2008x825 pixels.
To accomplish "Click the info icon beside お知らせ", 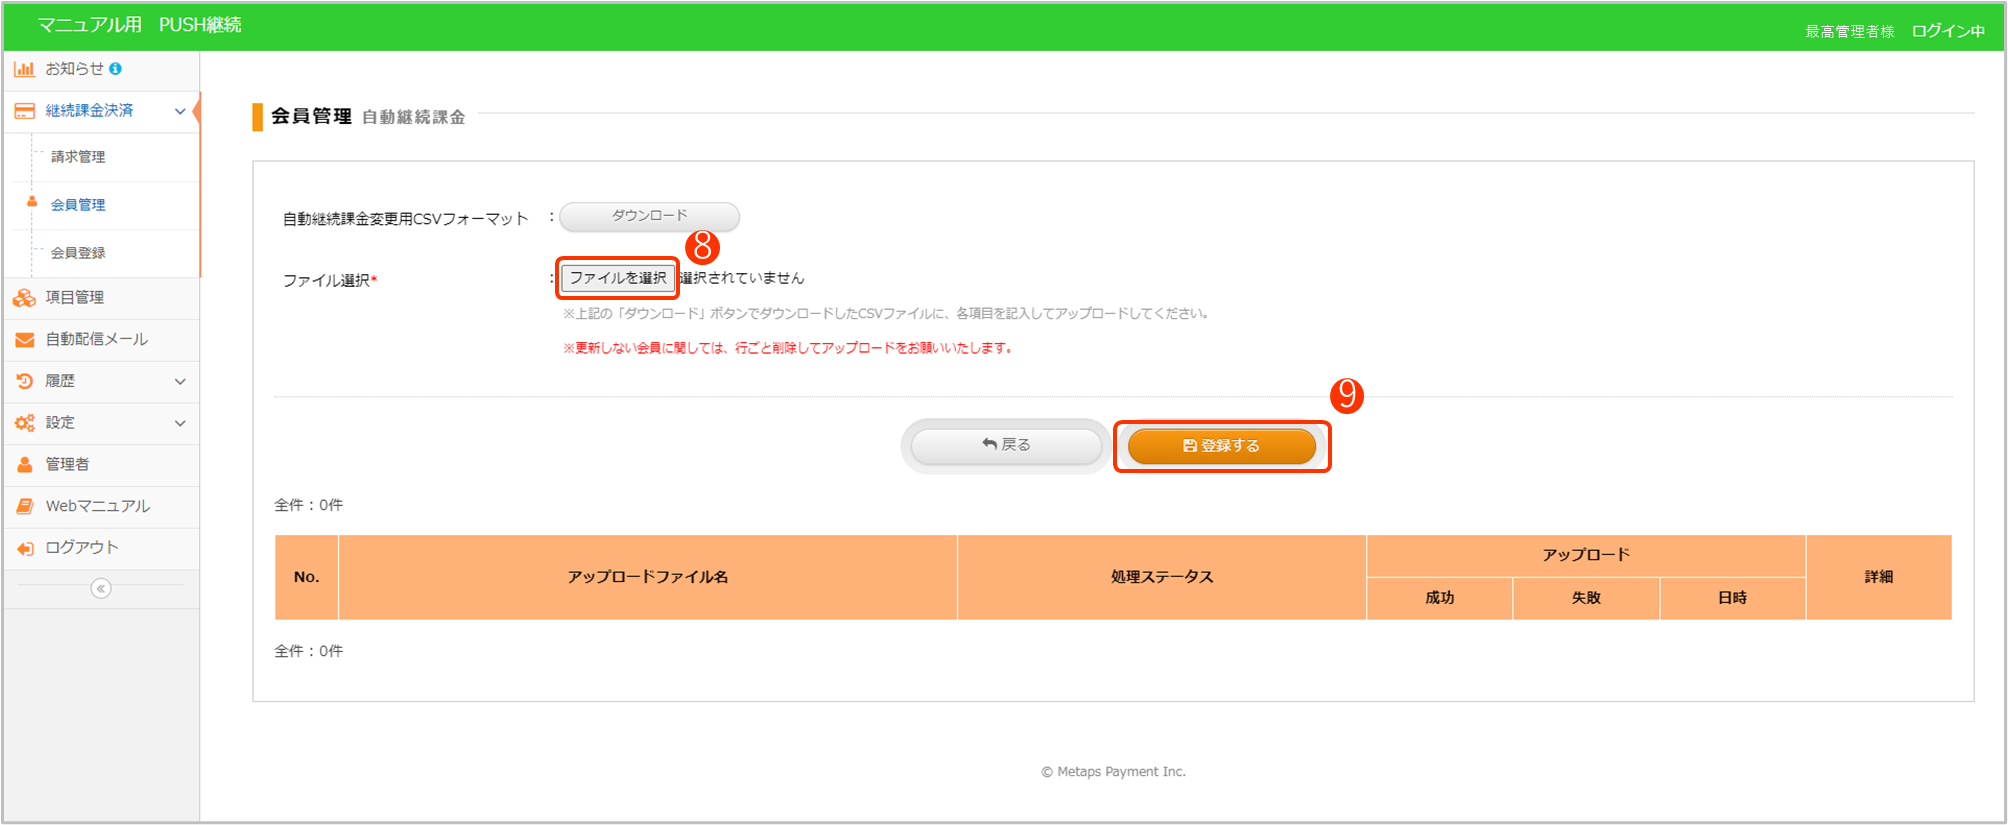I will tap(116, 69).
